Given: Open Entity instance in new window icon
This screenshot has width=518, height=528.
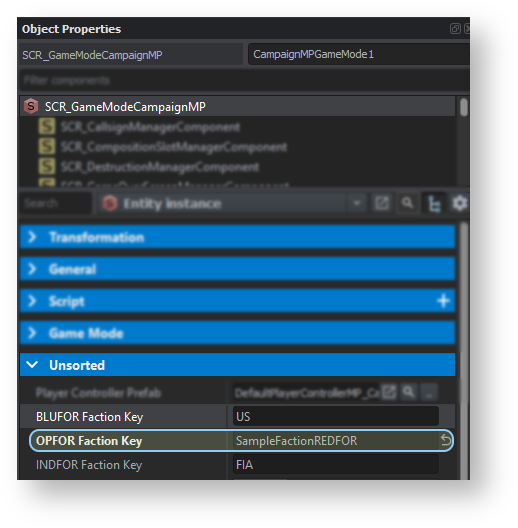Looking at the screenshot, I should pyautogui.click(x=382, y=203).
